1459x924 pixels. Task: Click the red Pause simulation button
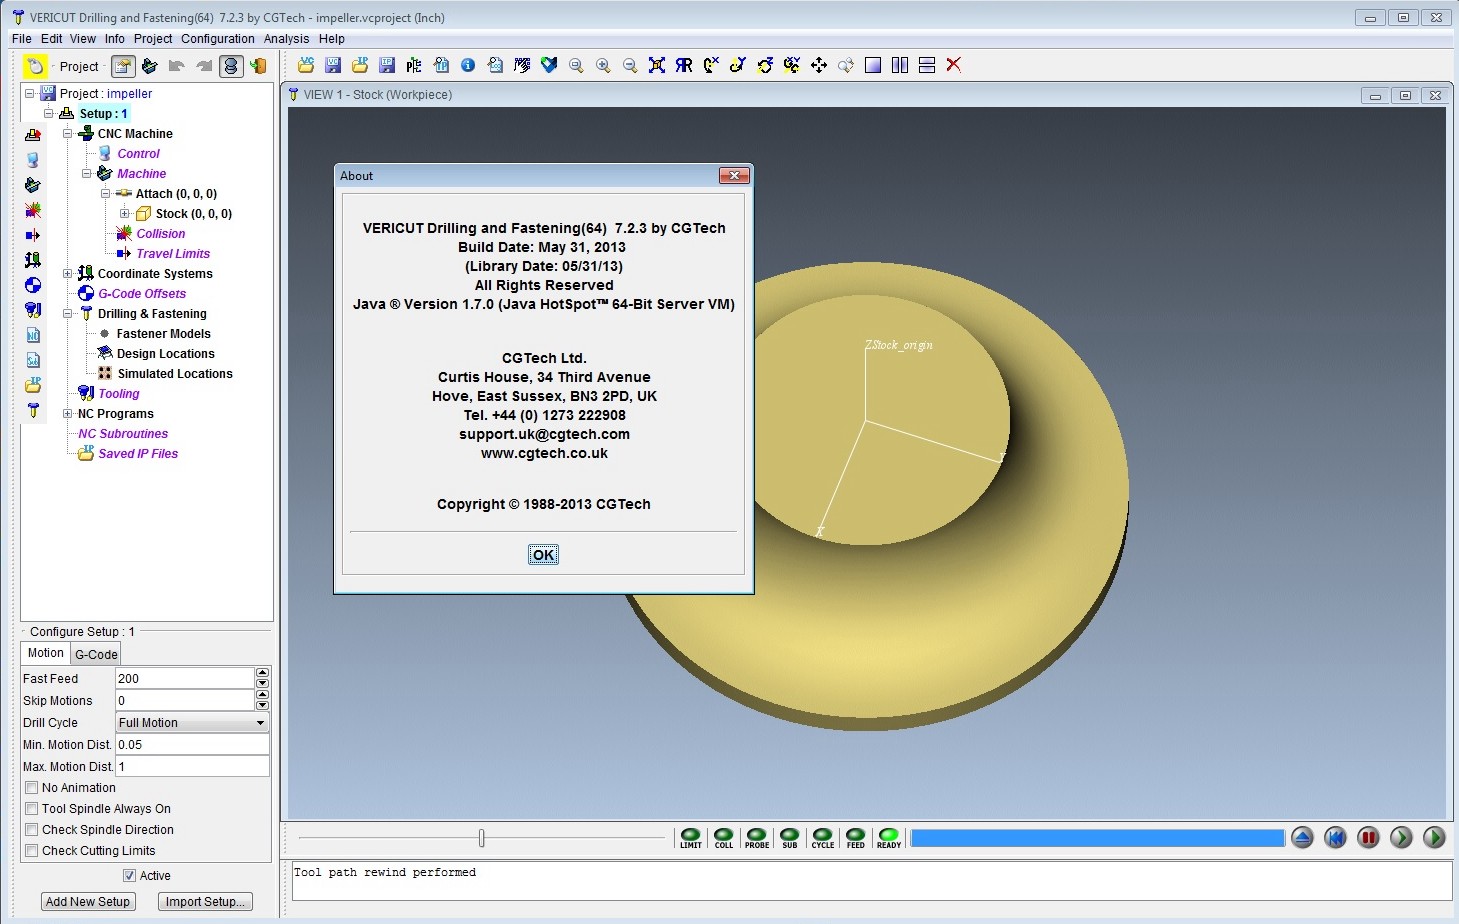tap(1369, 838)
